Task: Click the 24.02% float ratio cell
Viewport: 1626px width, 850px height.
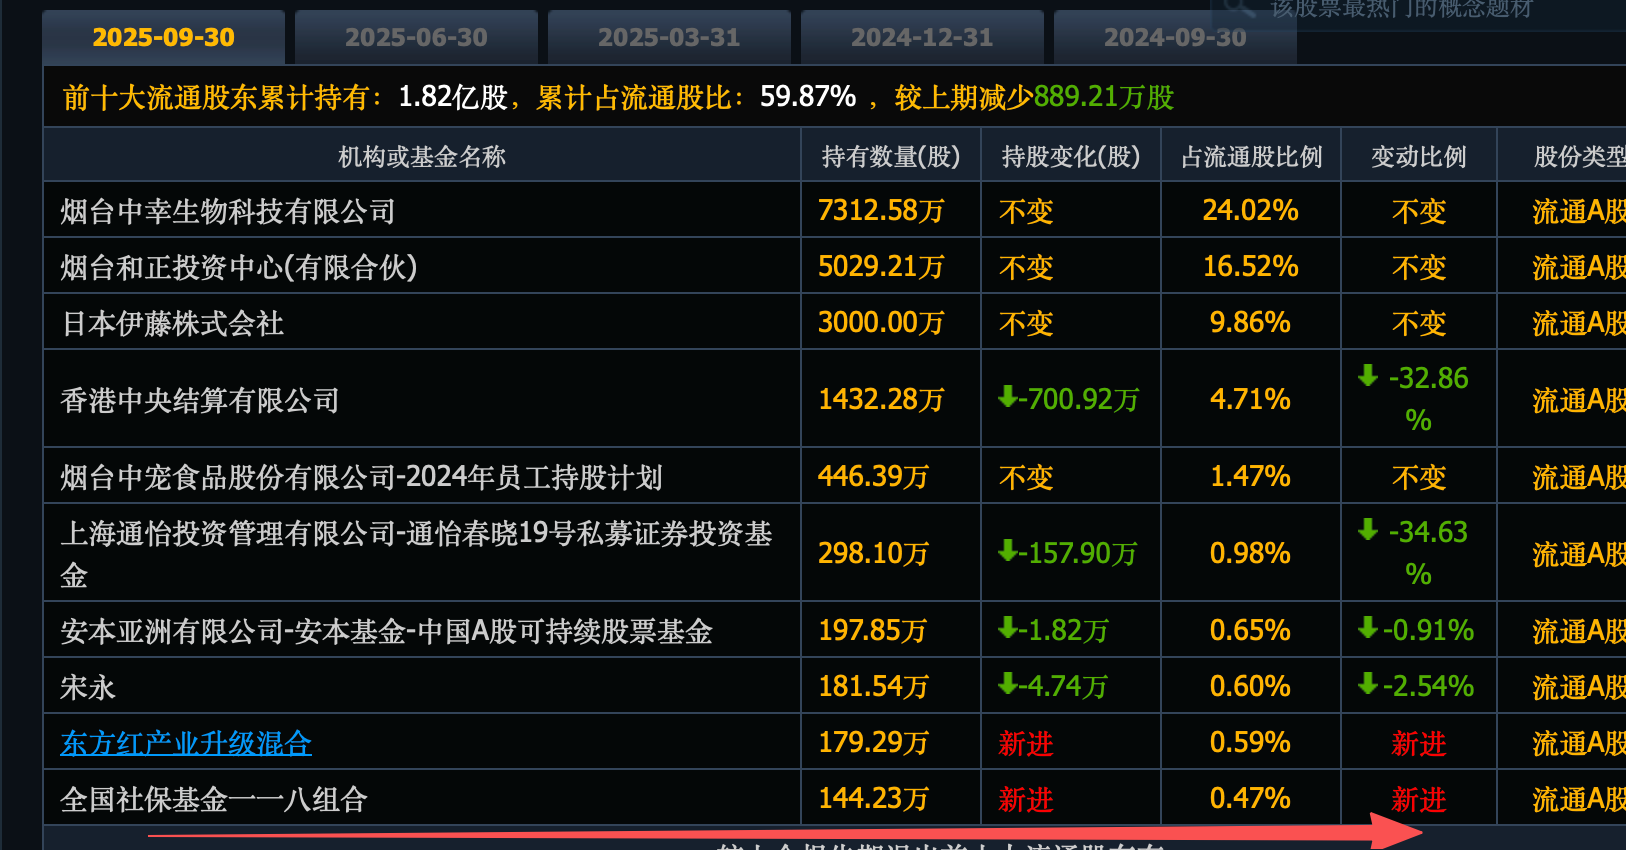Action: click(x=1250, y=210)
